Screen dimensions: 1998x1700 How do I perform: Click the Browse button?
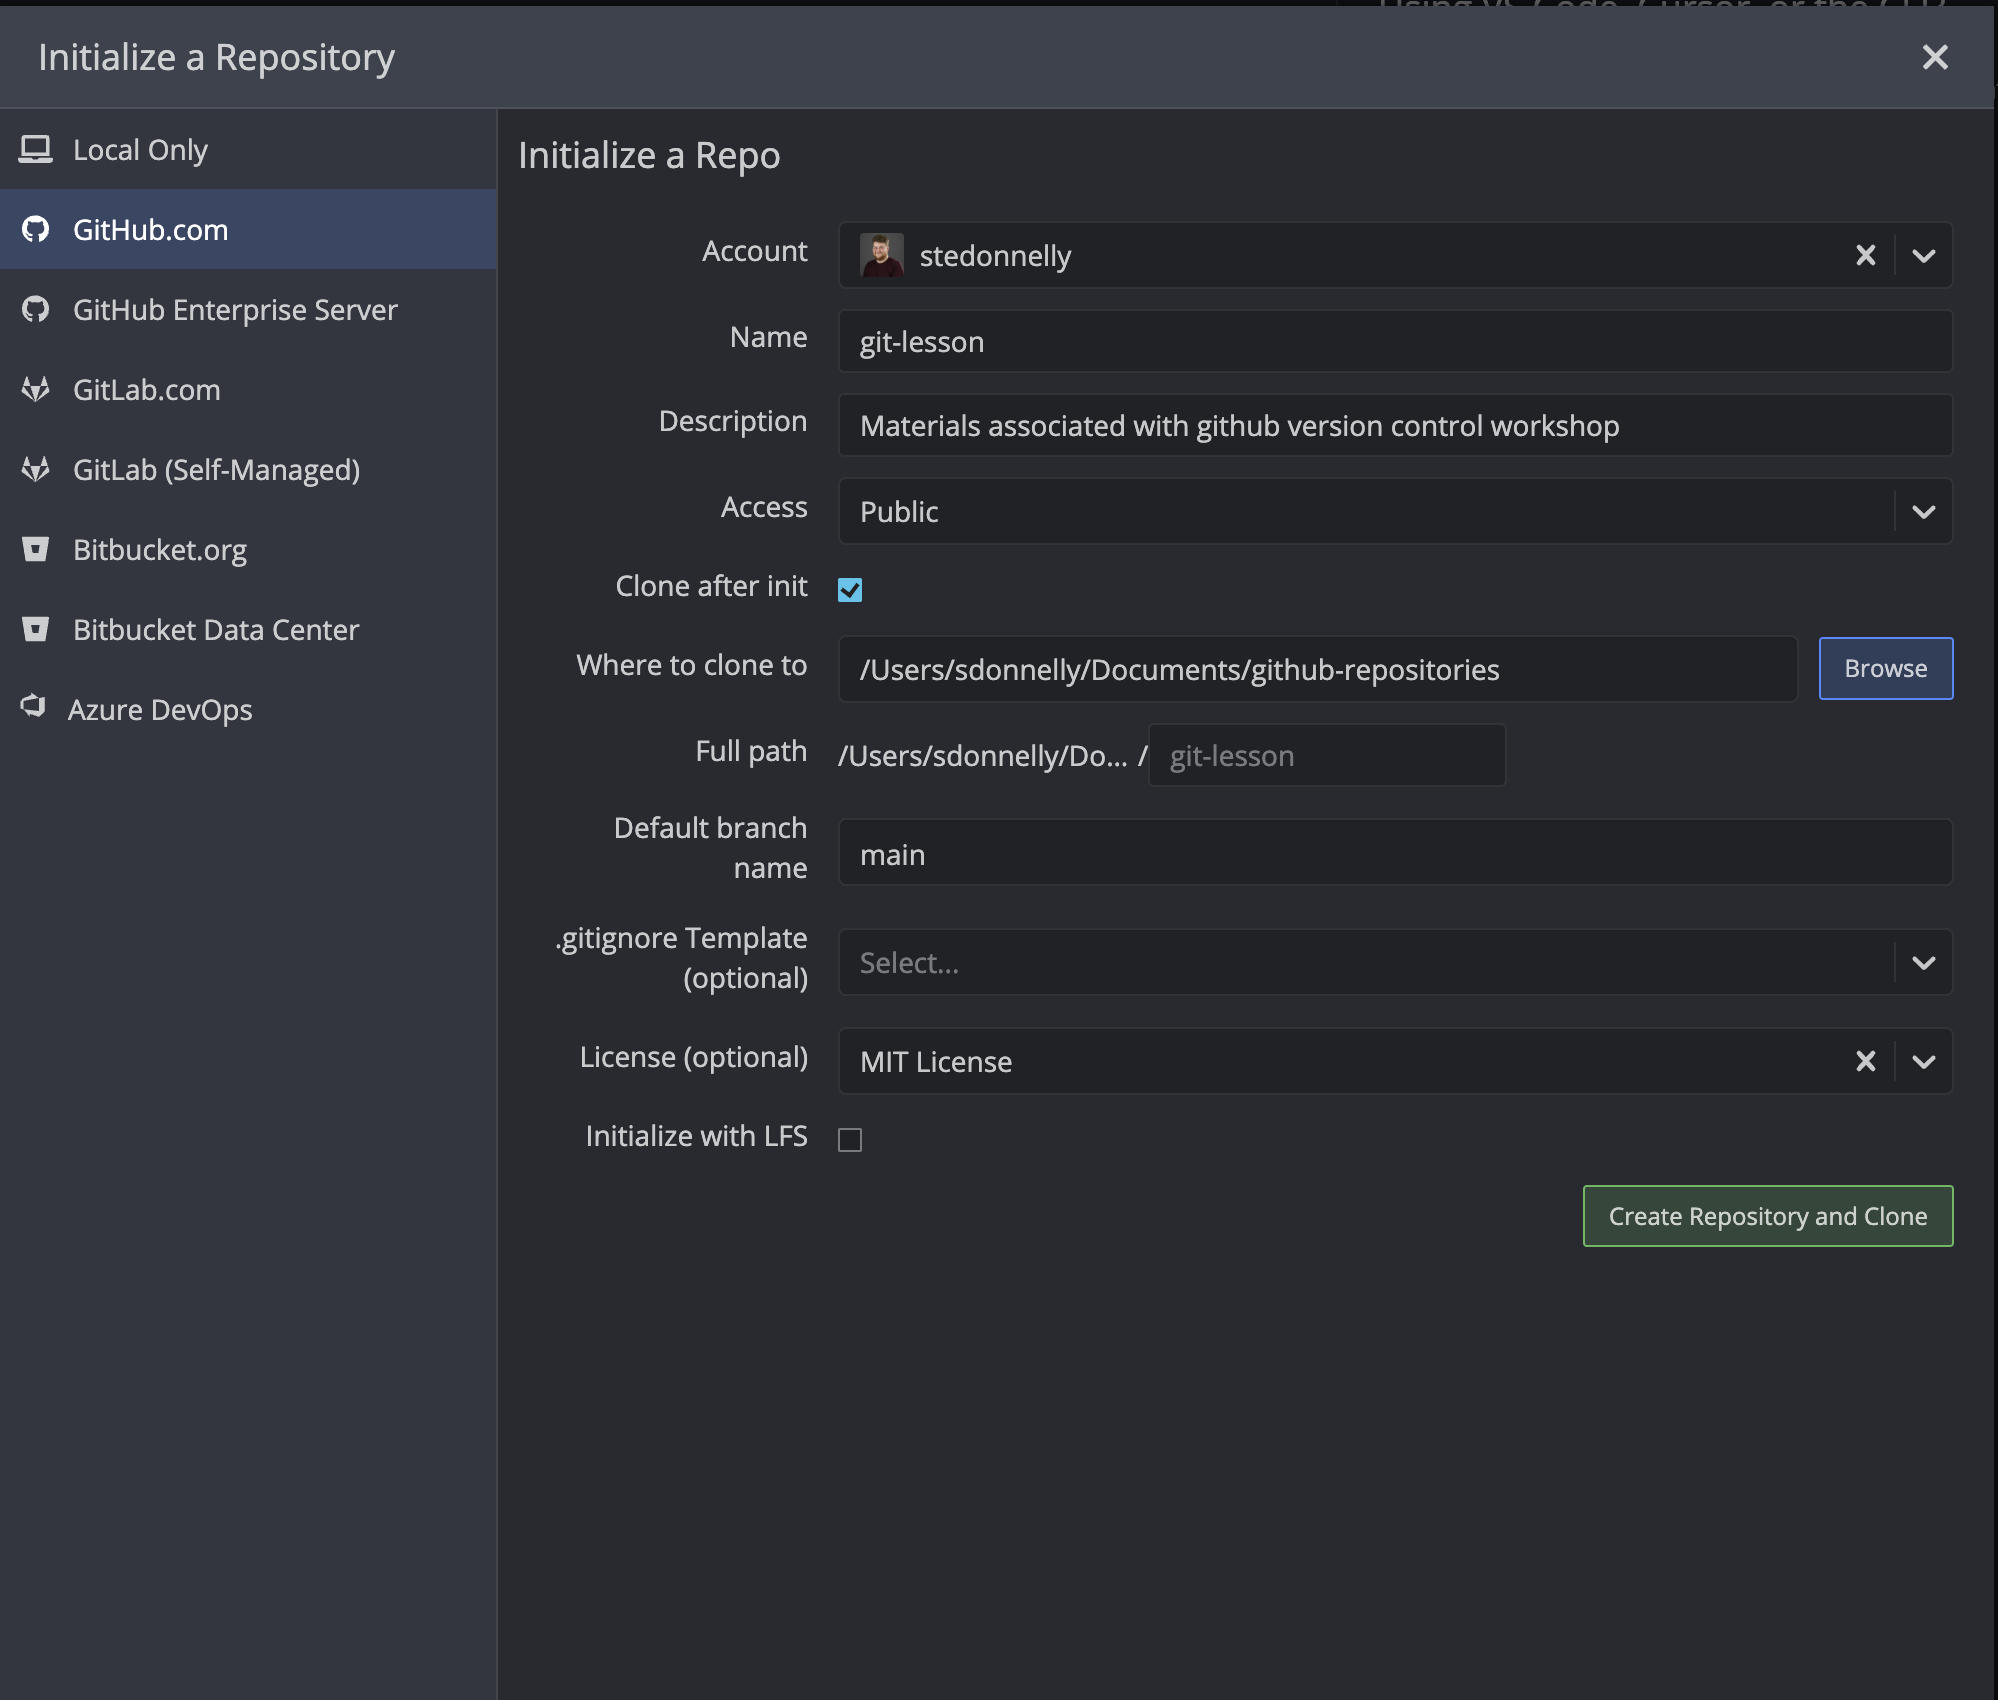click(x=1885, y=668)
